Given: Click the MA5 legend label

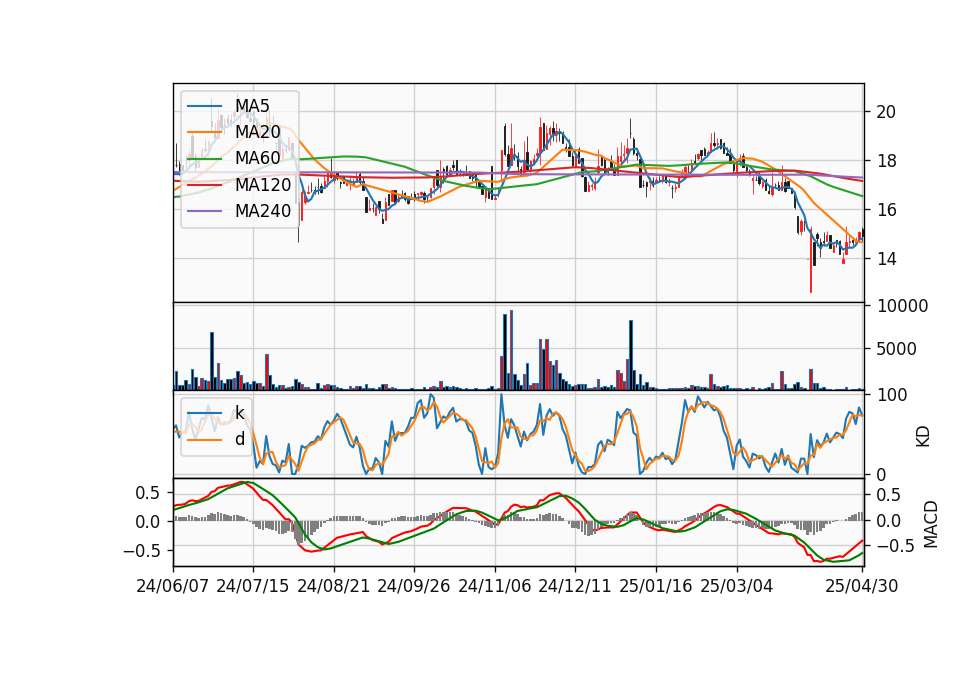Looking at the screenshot, I should tap(252, 106).
